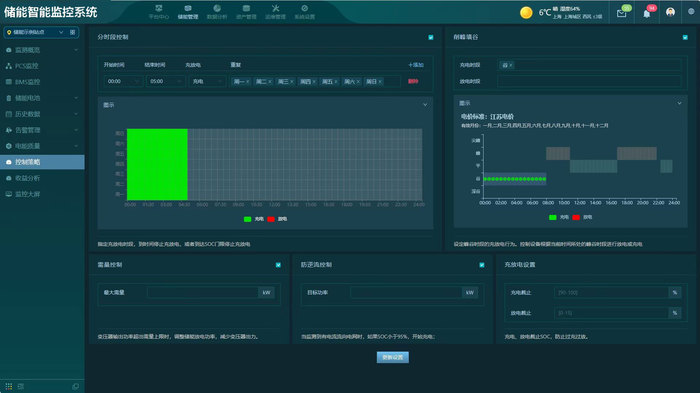This screenshot has height=393, width=700.
Task: Click the 放电截止 percent input field
Action: click(611, 313)
